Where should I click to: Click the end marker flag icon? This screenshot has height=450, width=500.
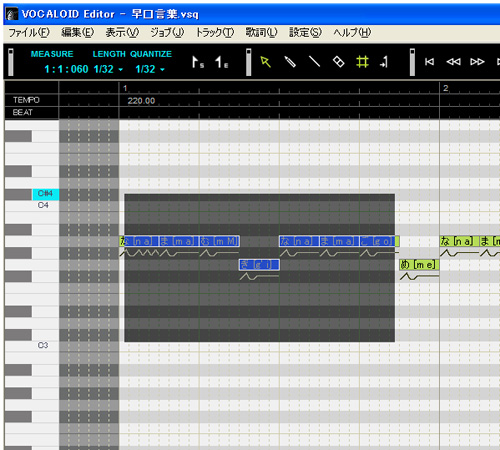click(x=221, y=62)
